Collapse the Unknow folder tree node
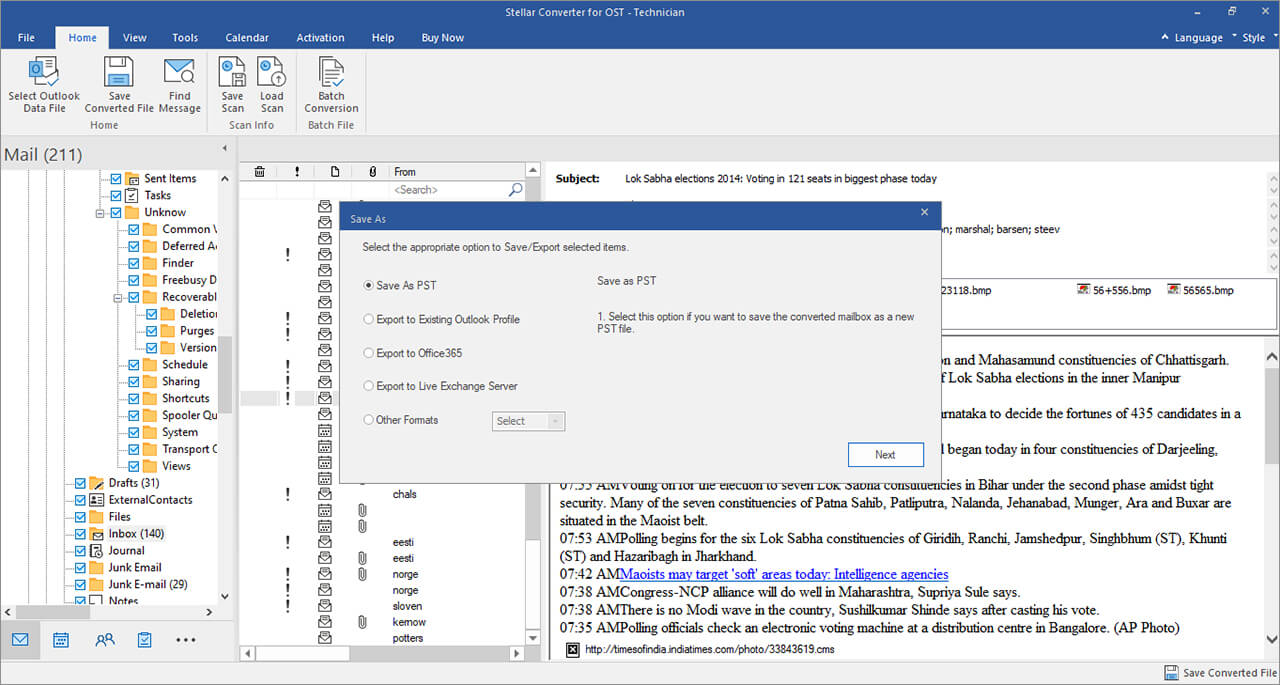This screenshot has height=685, width=1280. pyautogui.click(x=100, y=213)
